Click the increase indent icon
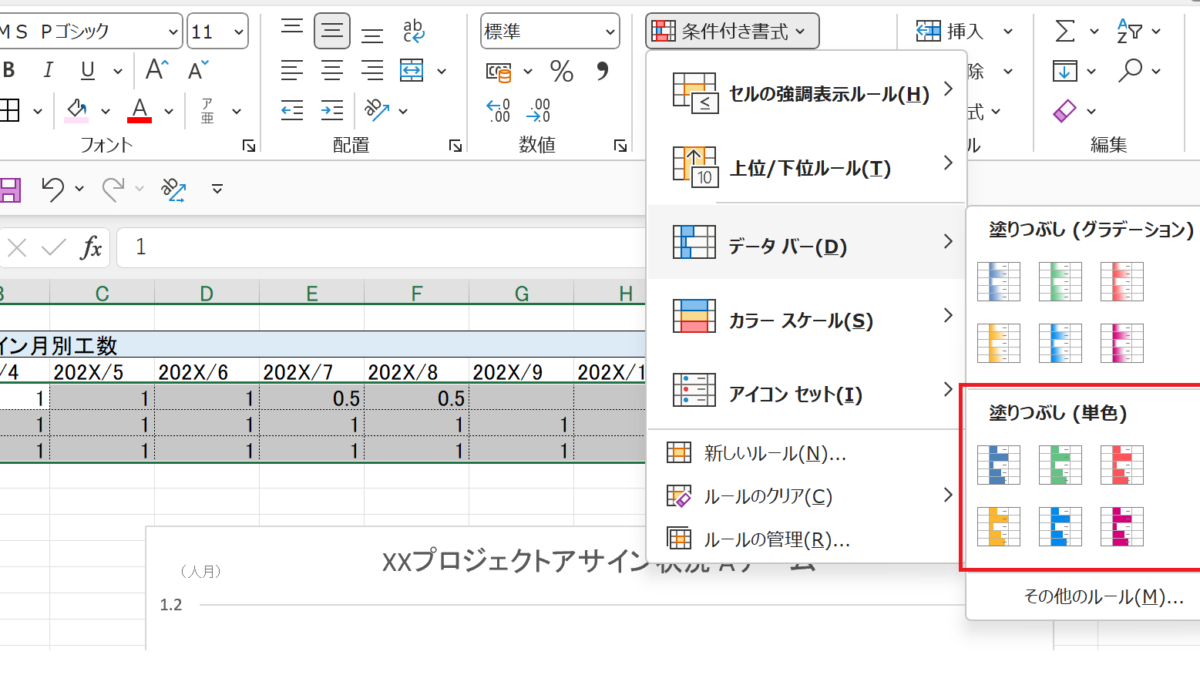Screen dimensions: 1200x675 pyautogui.click(x=332, y=109)
